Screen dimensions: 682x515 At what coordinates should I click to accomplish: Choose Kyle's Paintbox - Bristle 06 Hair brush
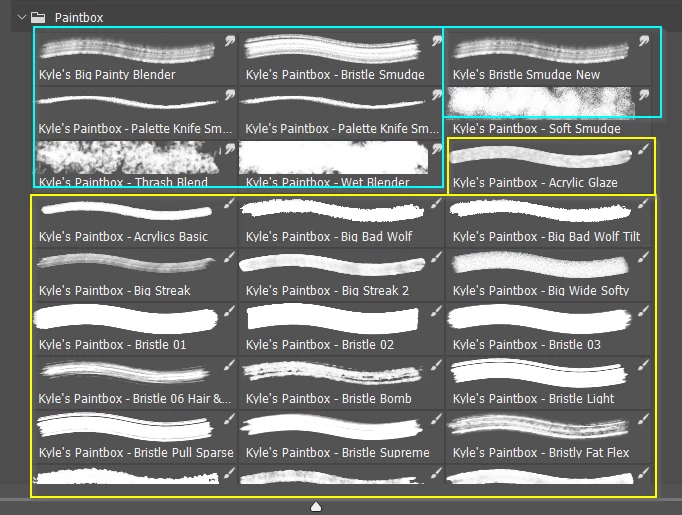pos(135,383)
